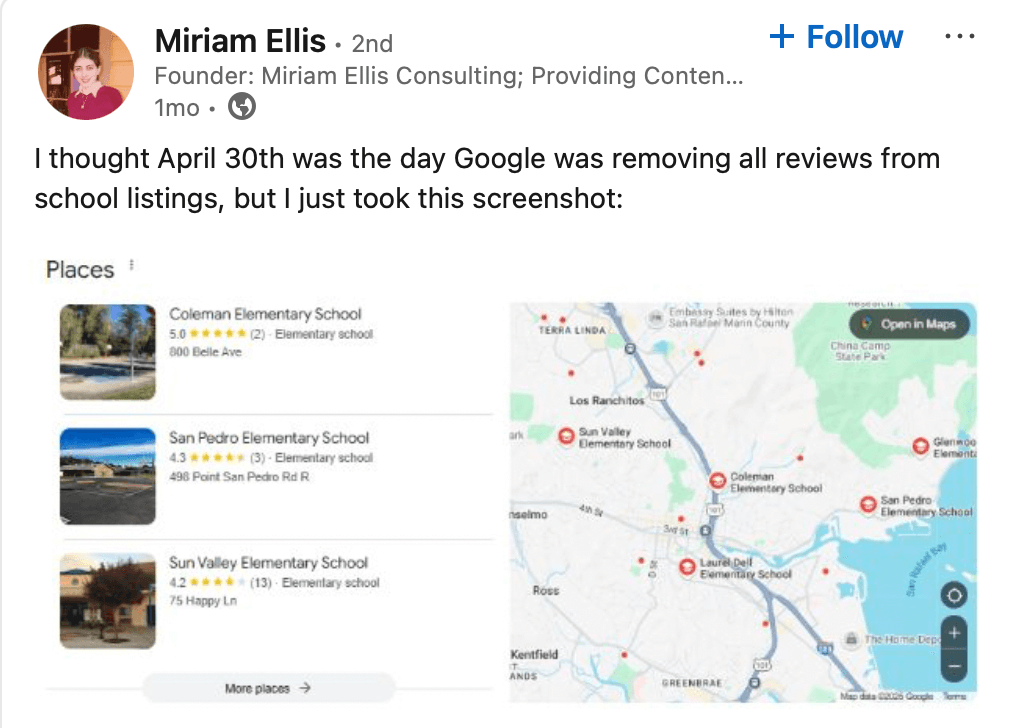Follow Miriam Ellis

[836, 38]
